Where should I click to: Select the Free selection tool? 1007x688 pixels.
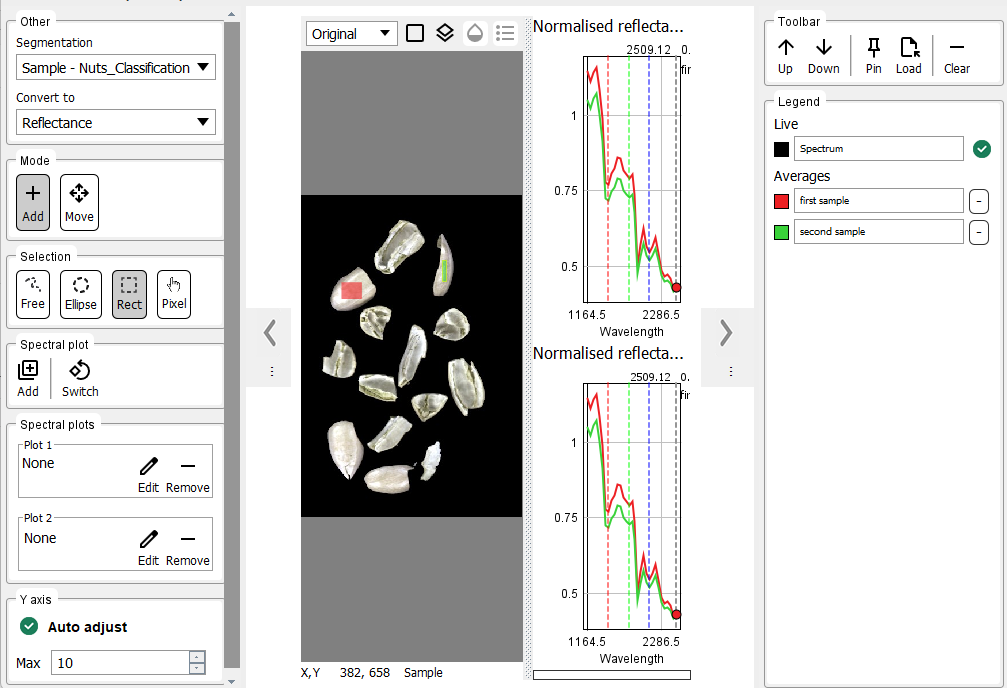(x=33, y=294)
